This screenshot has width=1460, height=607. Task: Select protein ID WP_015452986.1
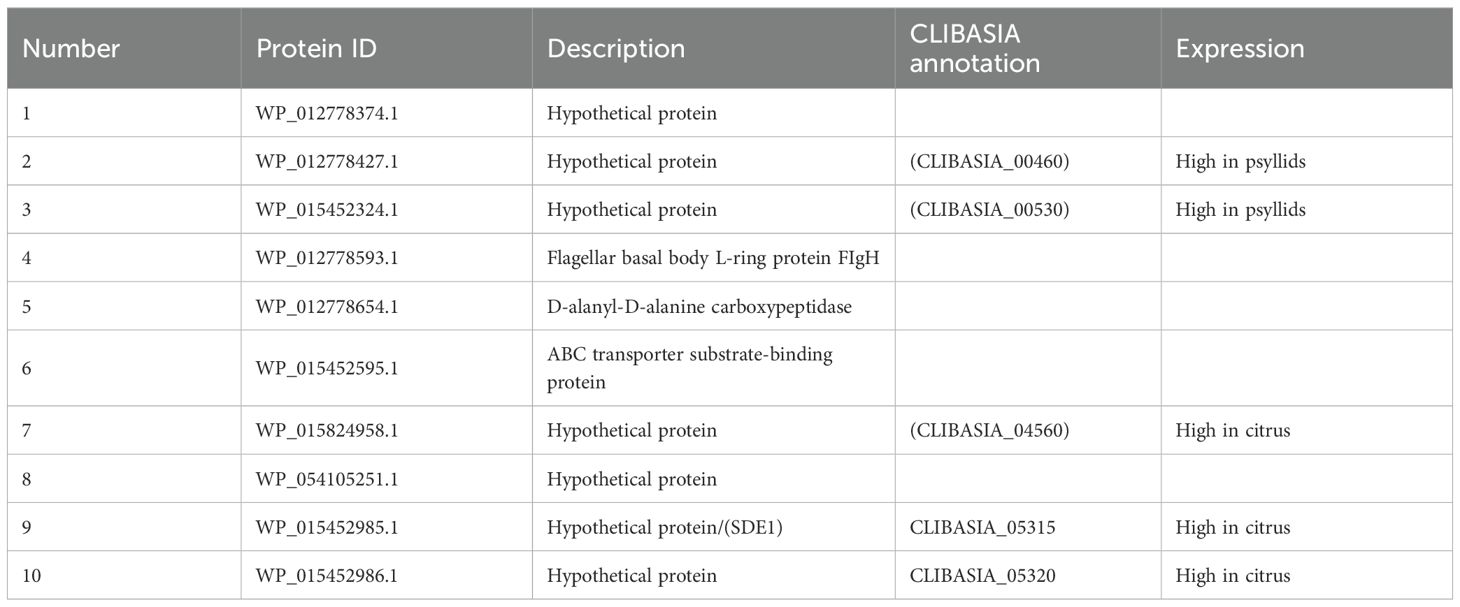pyautogui.click(x=327, y=576)
